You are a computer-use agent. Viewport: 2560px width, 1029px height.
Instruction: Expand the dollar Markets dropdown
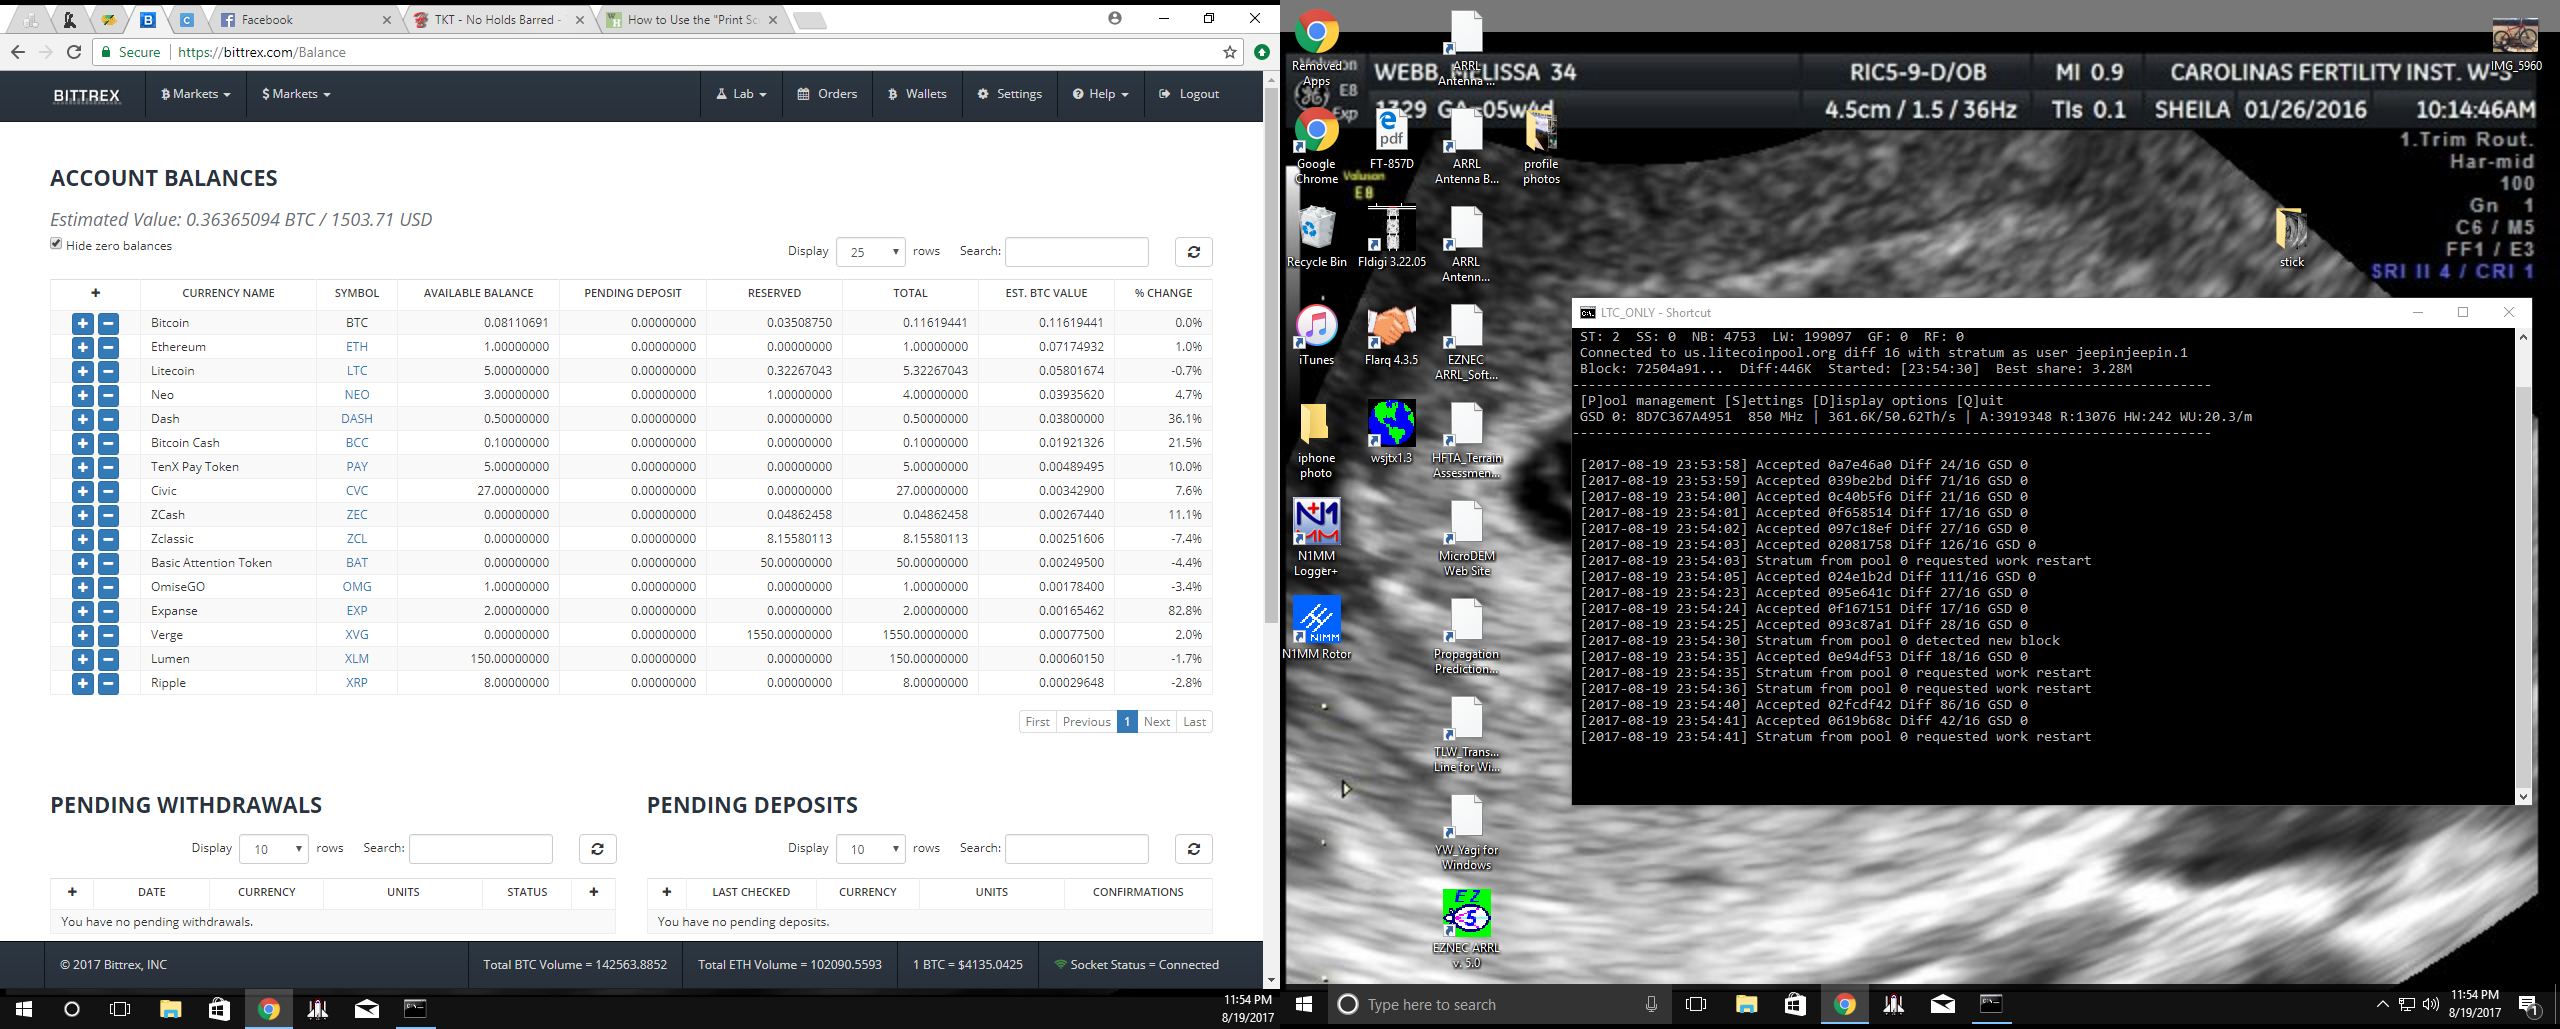pyautogui.click(x=296, y=94)
